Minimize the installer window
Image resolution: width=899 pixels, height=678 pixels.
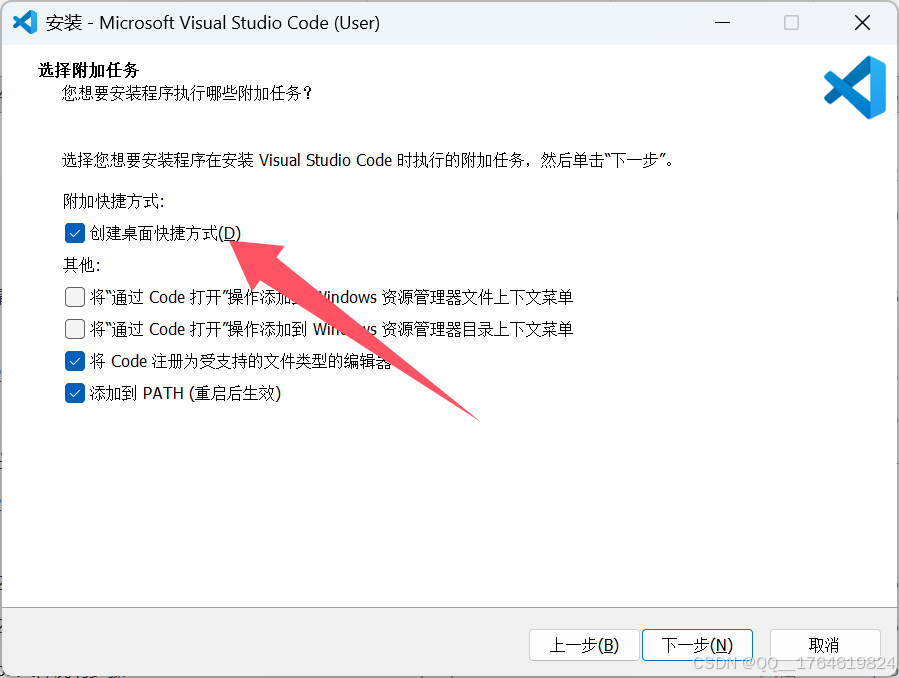722,23
